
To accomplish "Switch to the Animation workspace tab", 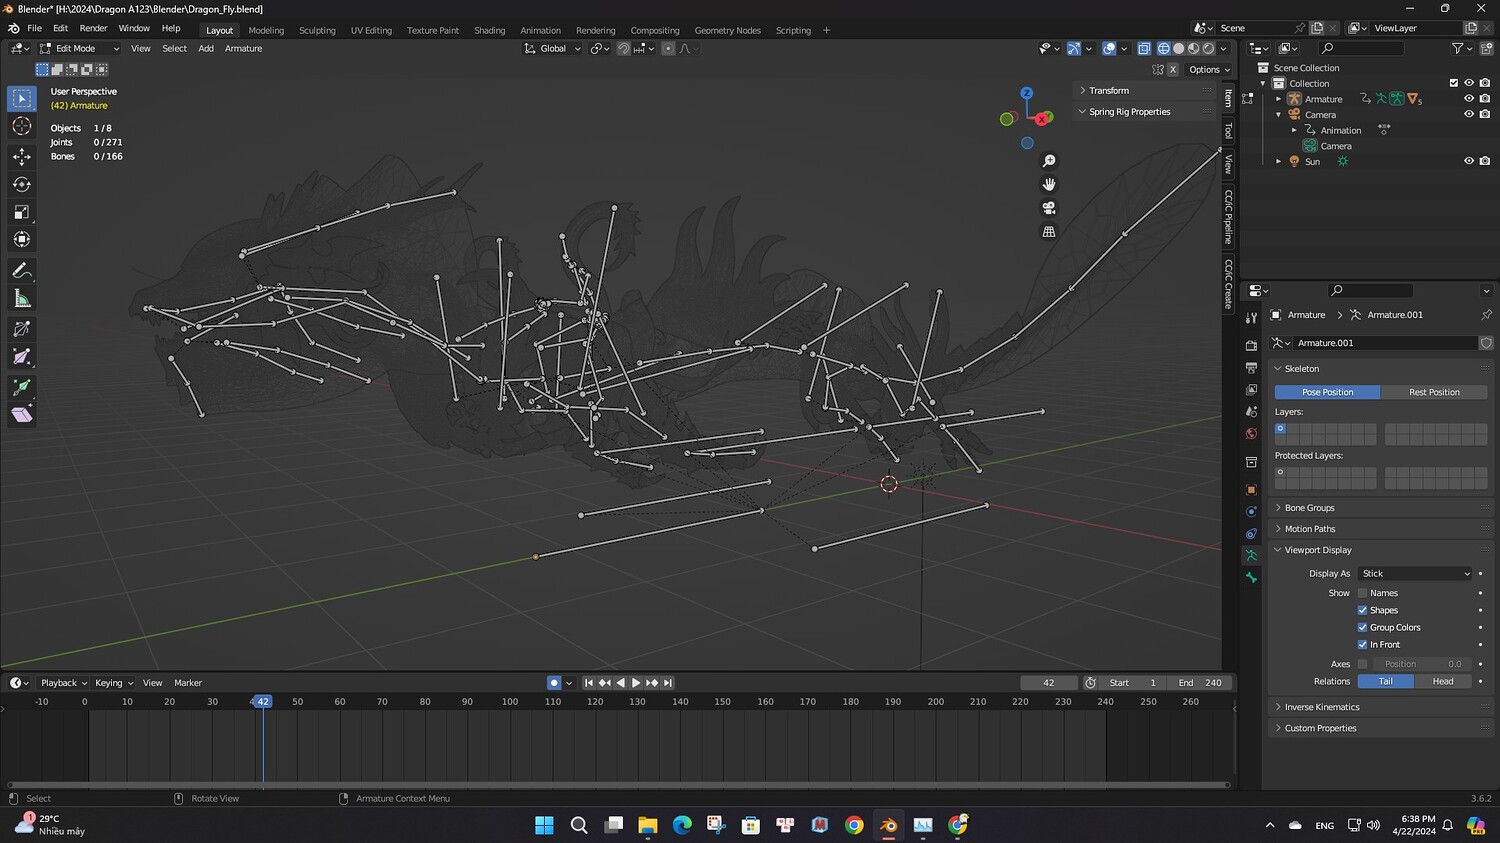I will pos(540,30).
